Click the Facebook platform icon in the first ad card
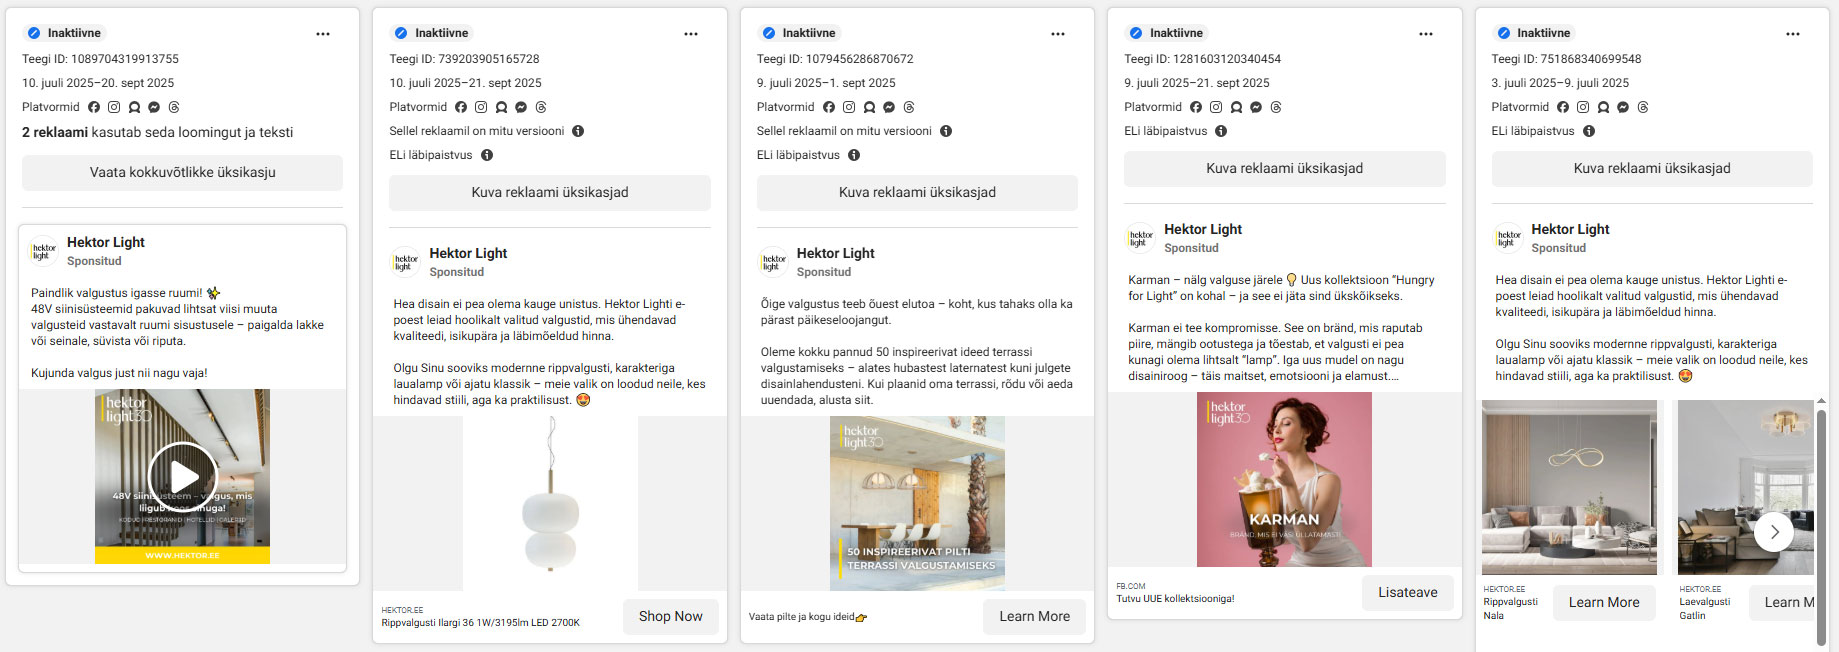Image resolution: width=1839 pixels, height=652 pixels. pos(94,107)
